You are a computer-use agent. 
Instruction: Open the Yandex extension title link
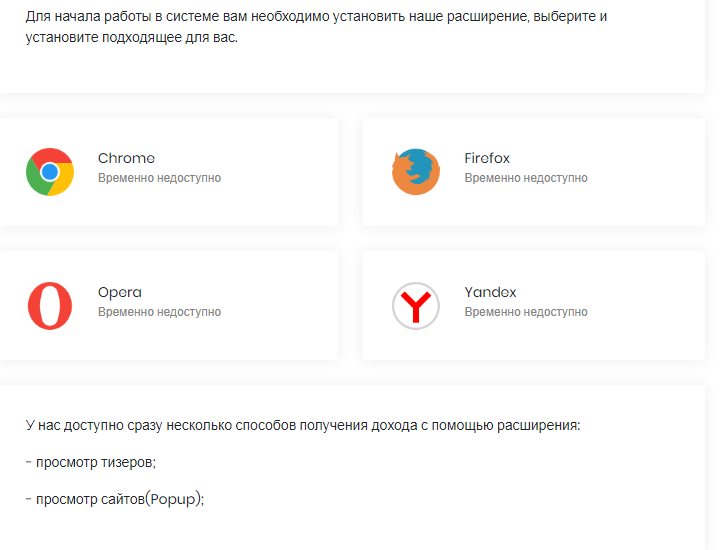click(490, 292)
